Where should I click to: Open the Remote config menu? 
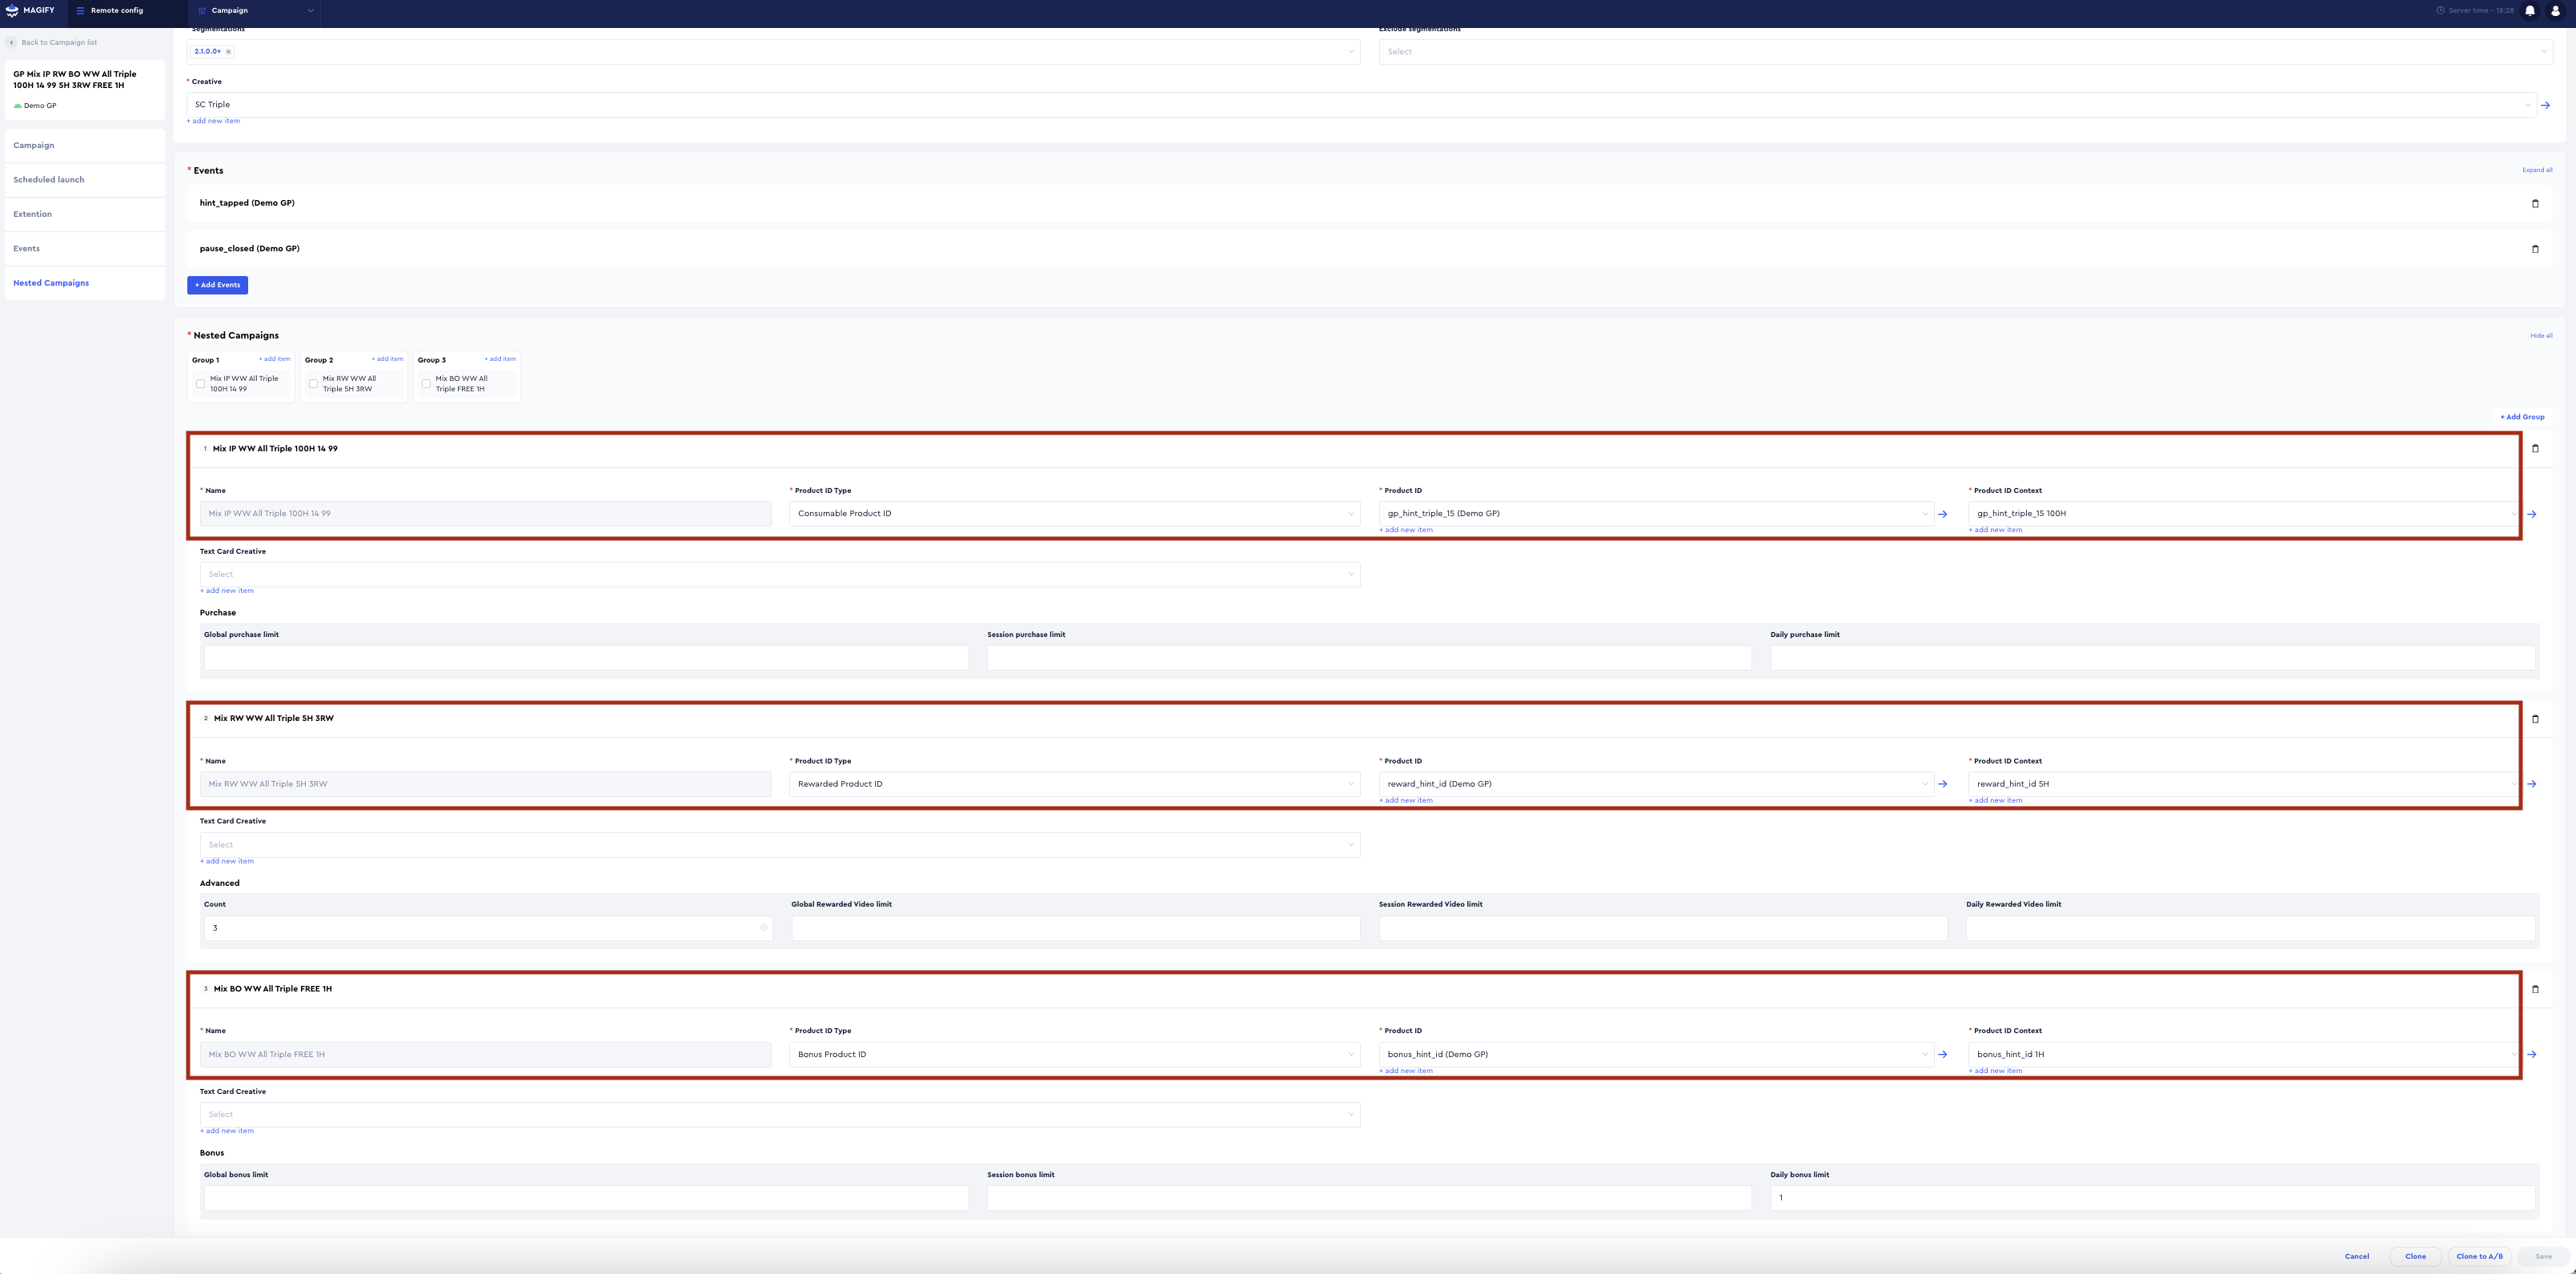coord(110,11)
